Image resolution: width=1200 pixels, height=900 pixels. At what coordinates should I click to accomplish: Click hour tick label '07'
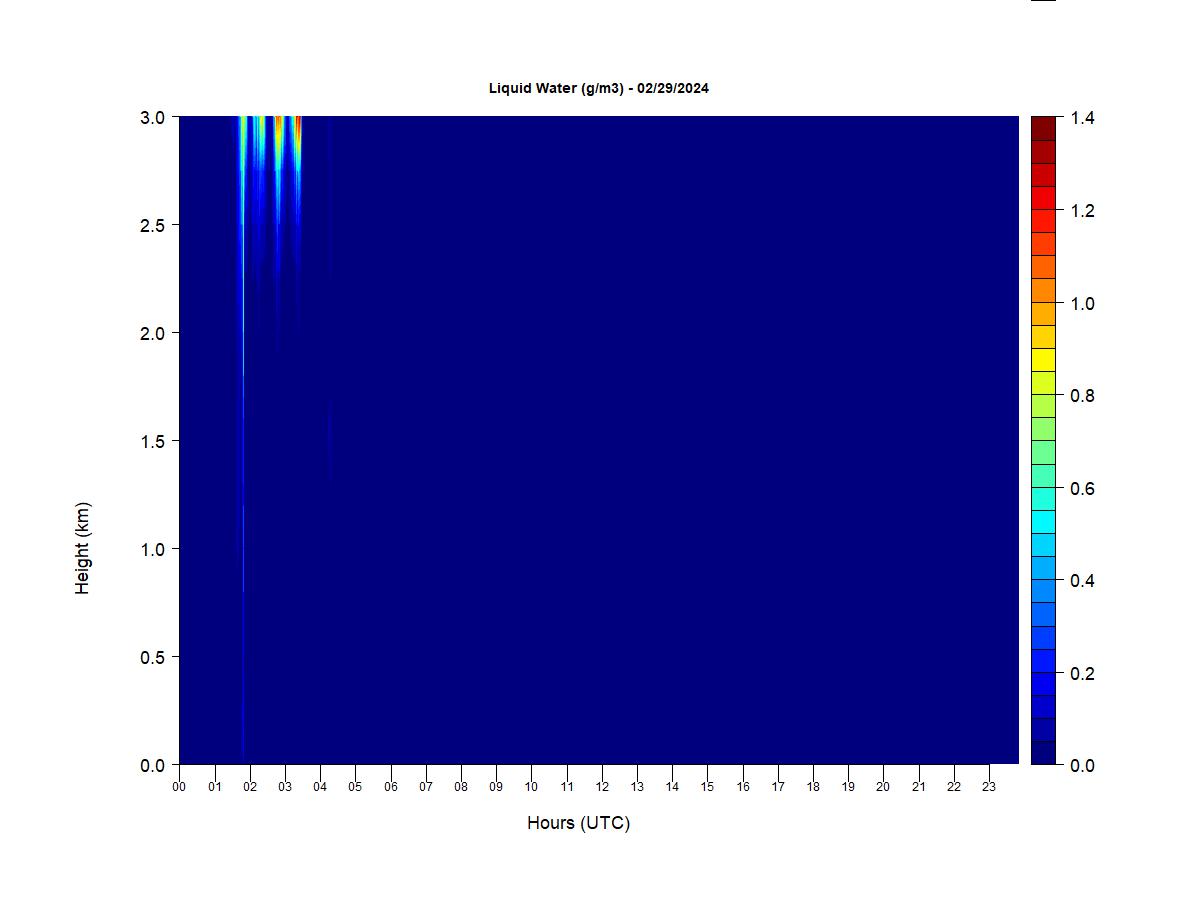[x=426, y=787]
